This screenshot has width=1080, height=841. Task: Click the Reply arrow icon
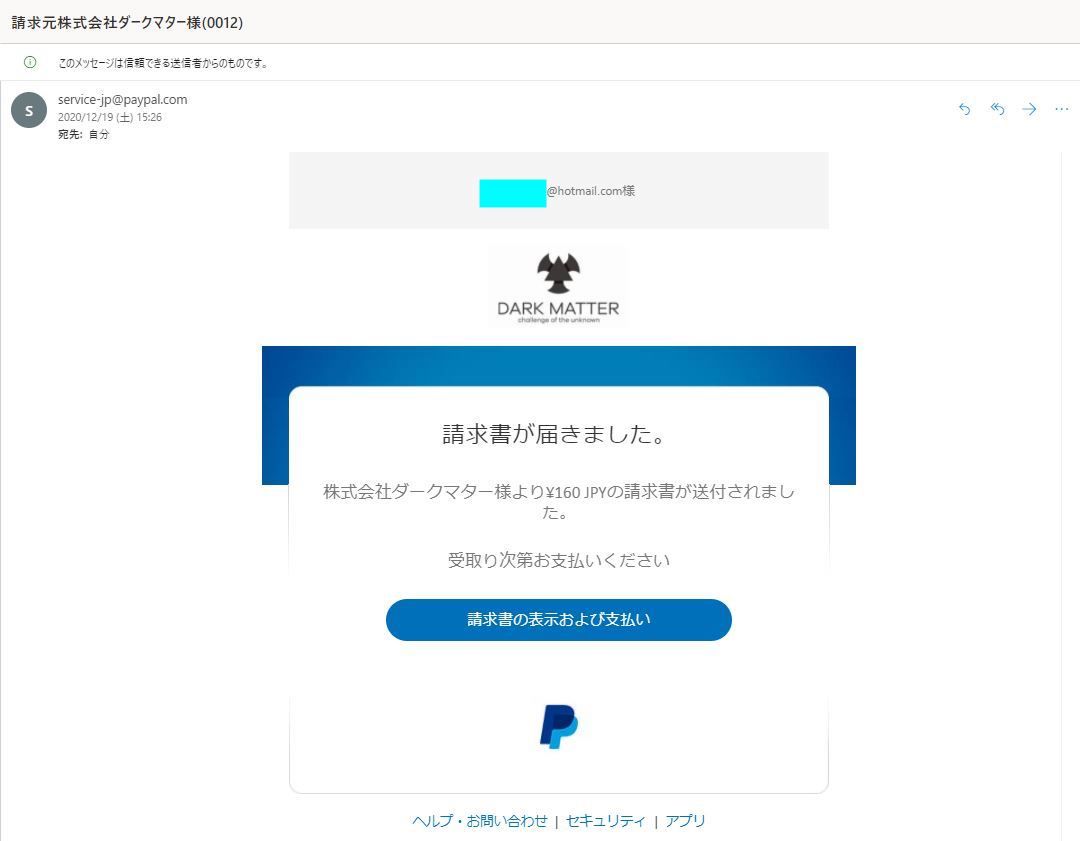point(964,109)
